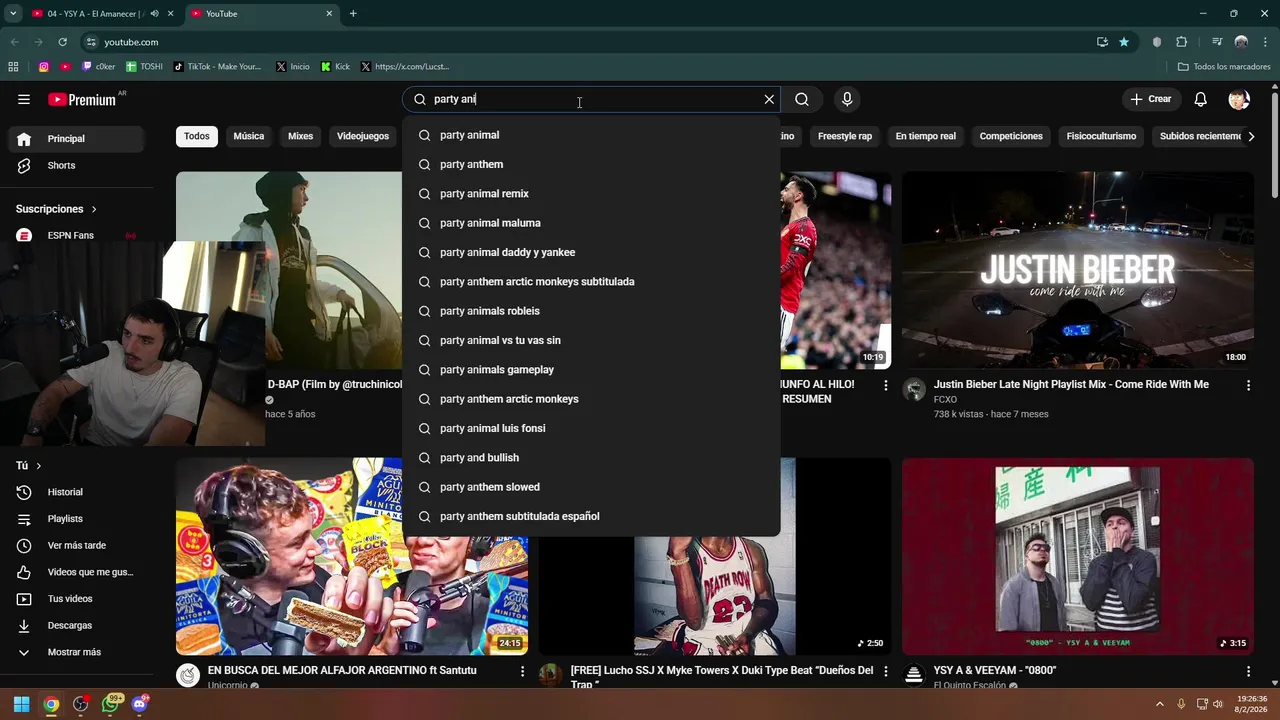Open the TikTok bookmark
Viewport: 1280px width, 720px height.
tap(217, 67)
